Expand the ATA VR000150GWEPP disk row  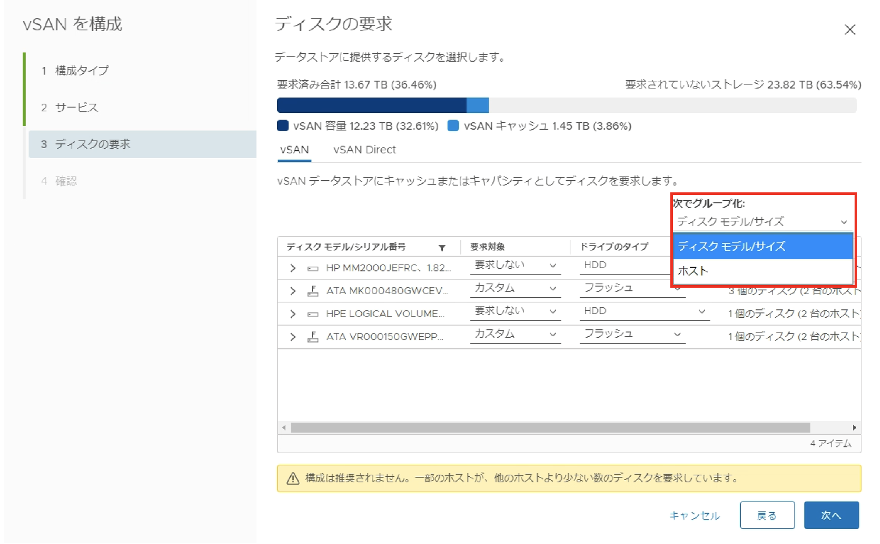click(292, 337)
